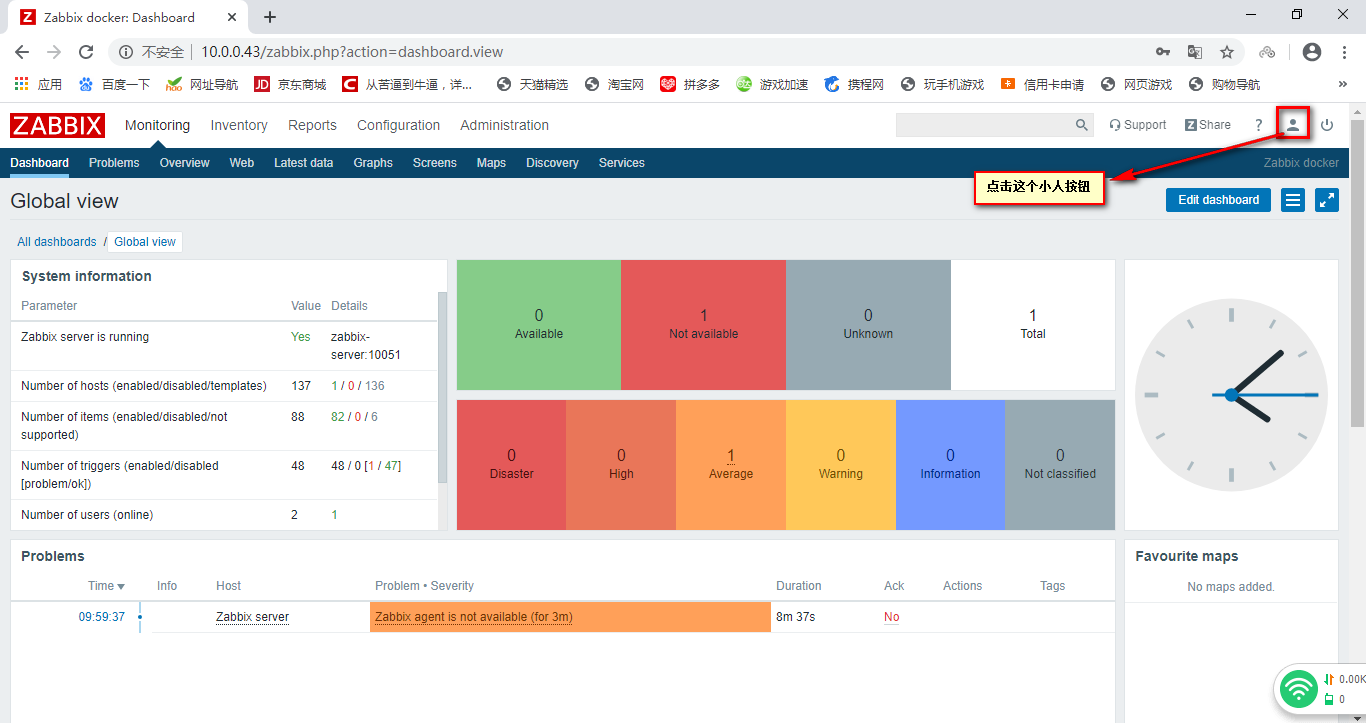Sort problems by Time column arrow
The height and width of the screenshot is (723, 1366).
(121, 586)
